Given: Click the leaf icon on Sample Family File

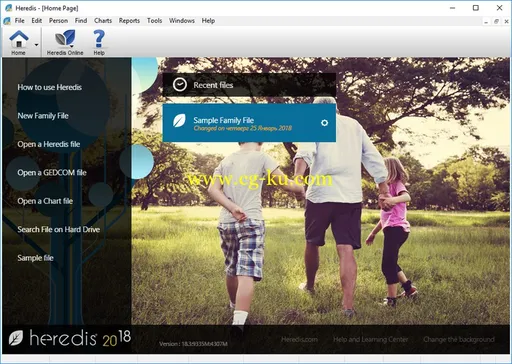Looking at the screenshot, I should click(x=179, y=121).
